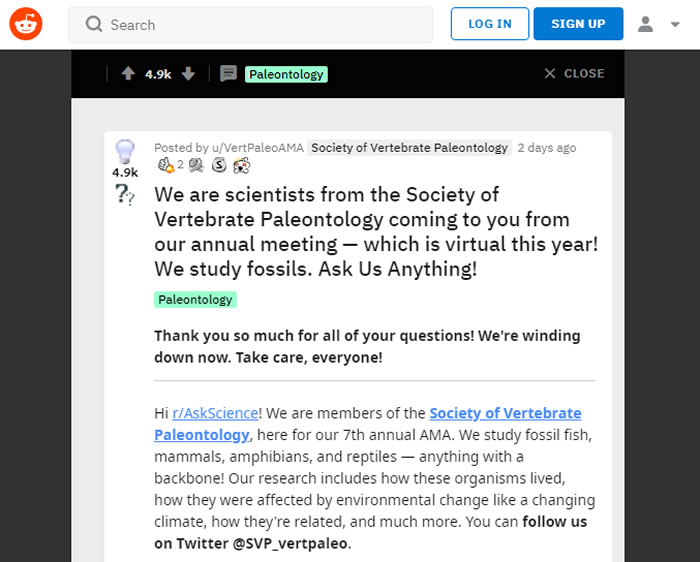700x562 pixels.
Task: Close the post overlay
Action: 574,74
